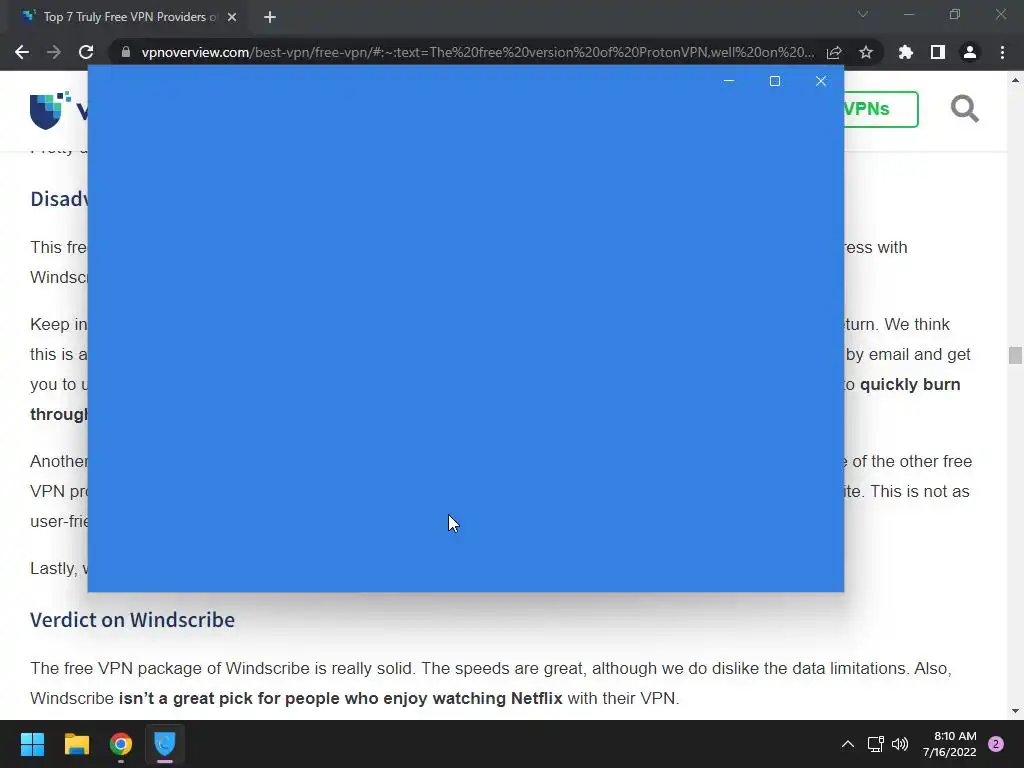The width and height of the screenshot is (1024, 768).
Task: Click the blue shield app taskbar icon
Action: pyautogui.click(x=165, y=744)
